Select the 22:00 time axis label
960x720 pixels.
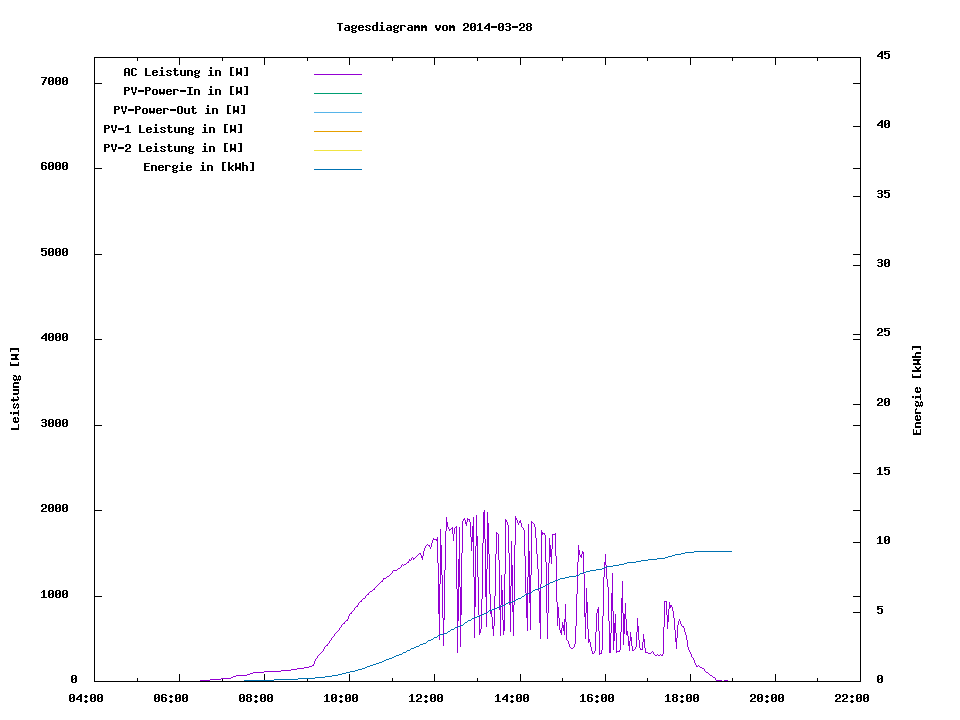pyautogui.click(x=852, y=698)
